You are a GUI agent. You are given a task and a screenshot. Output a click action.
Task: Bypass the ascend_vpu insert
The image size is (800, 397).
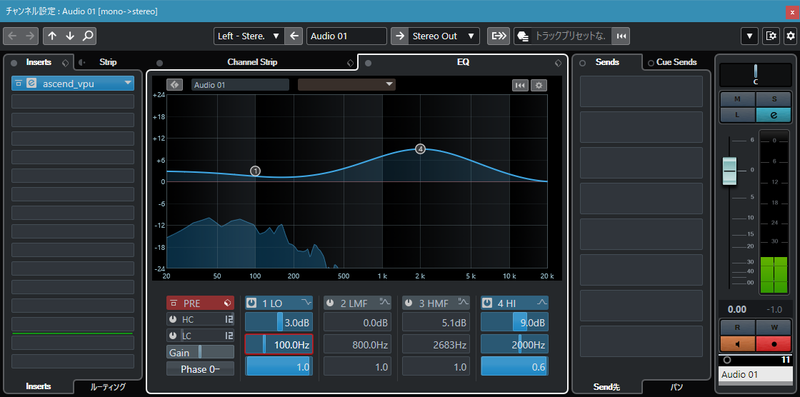(x=18, y=84)
